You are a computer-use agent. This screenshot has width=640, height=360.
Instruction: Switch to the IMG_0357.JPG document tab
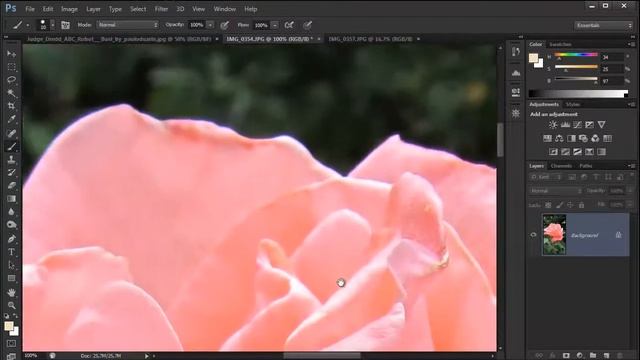coord(371,39)
